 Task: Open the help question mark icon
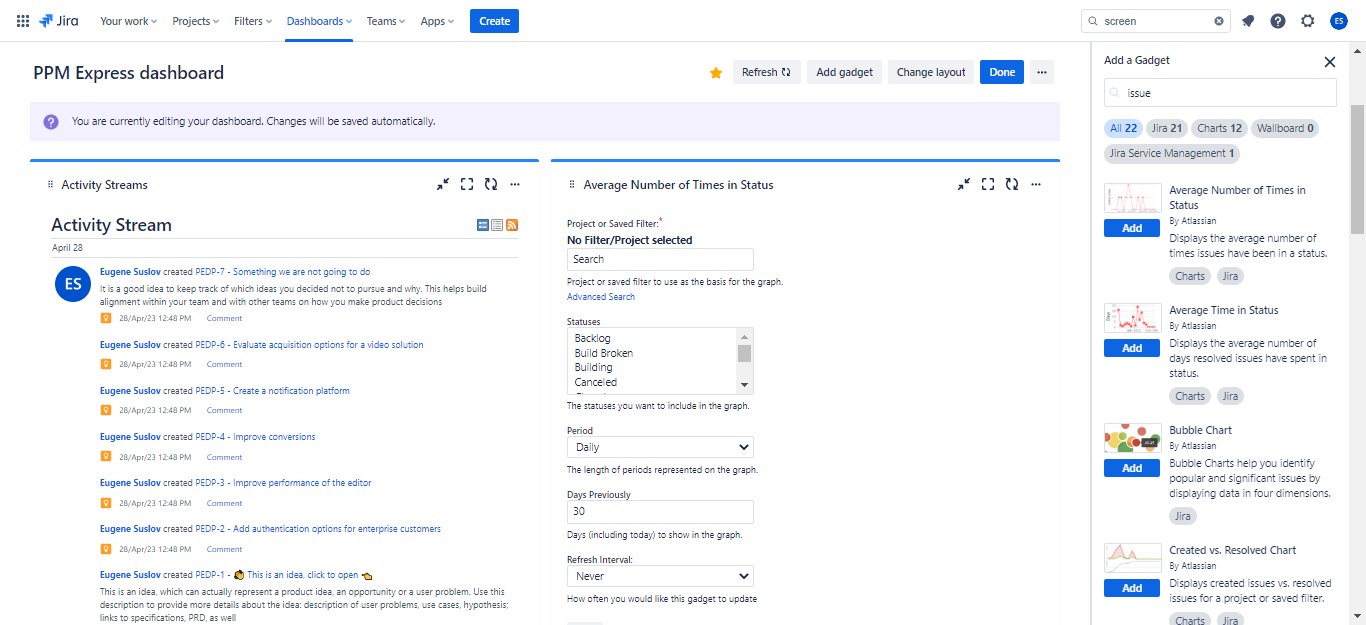tap(1278, 21)
